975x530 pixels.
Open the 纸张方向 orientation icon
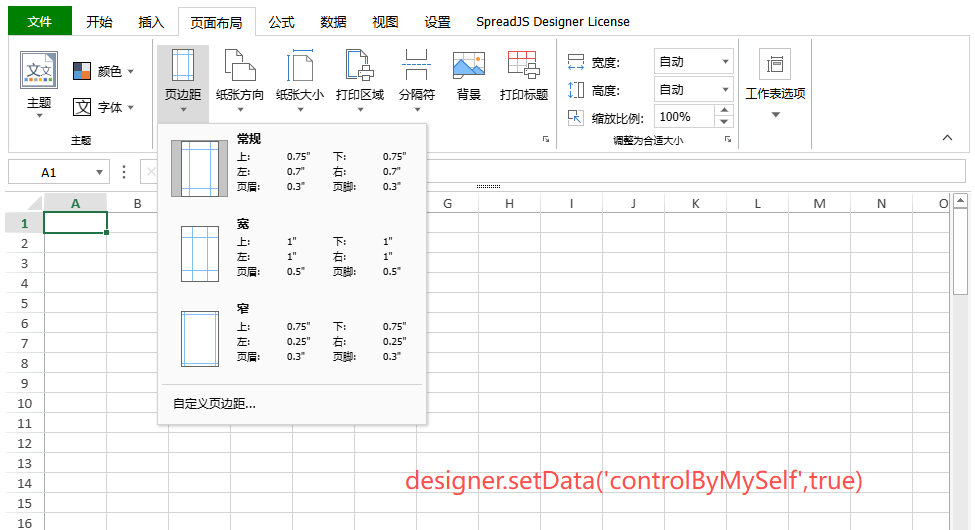pyautogui.click(x=240, y=65)
